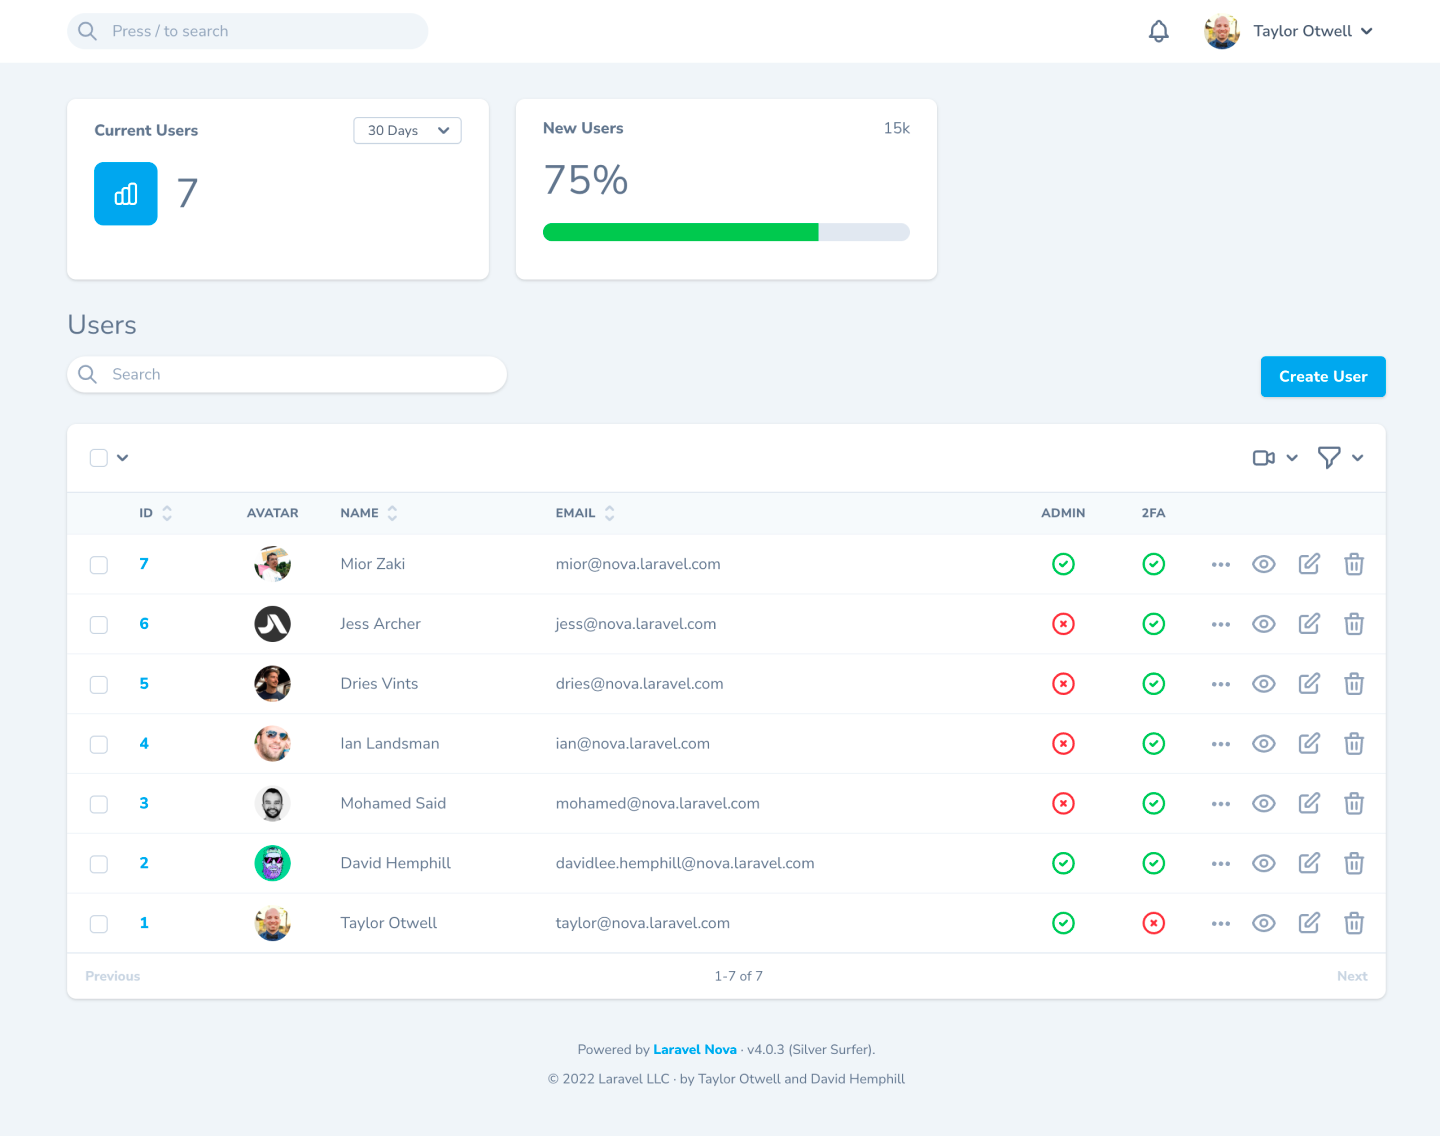
Task: Open the 30 Days range dropdown
Action: pos(407,131)
